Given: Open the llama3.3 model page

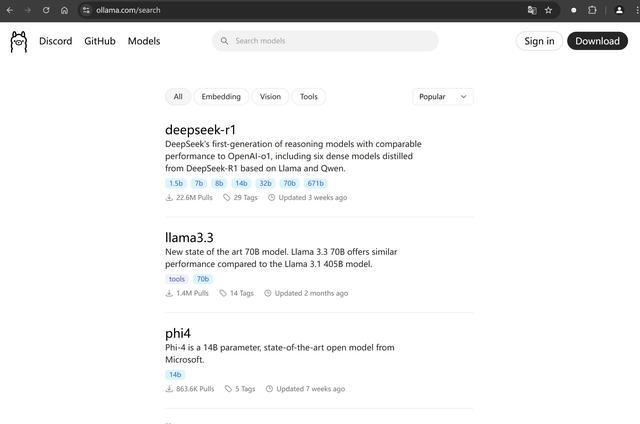Looking at the screenshot, I should tap(189, 238).
